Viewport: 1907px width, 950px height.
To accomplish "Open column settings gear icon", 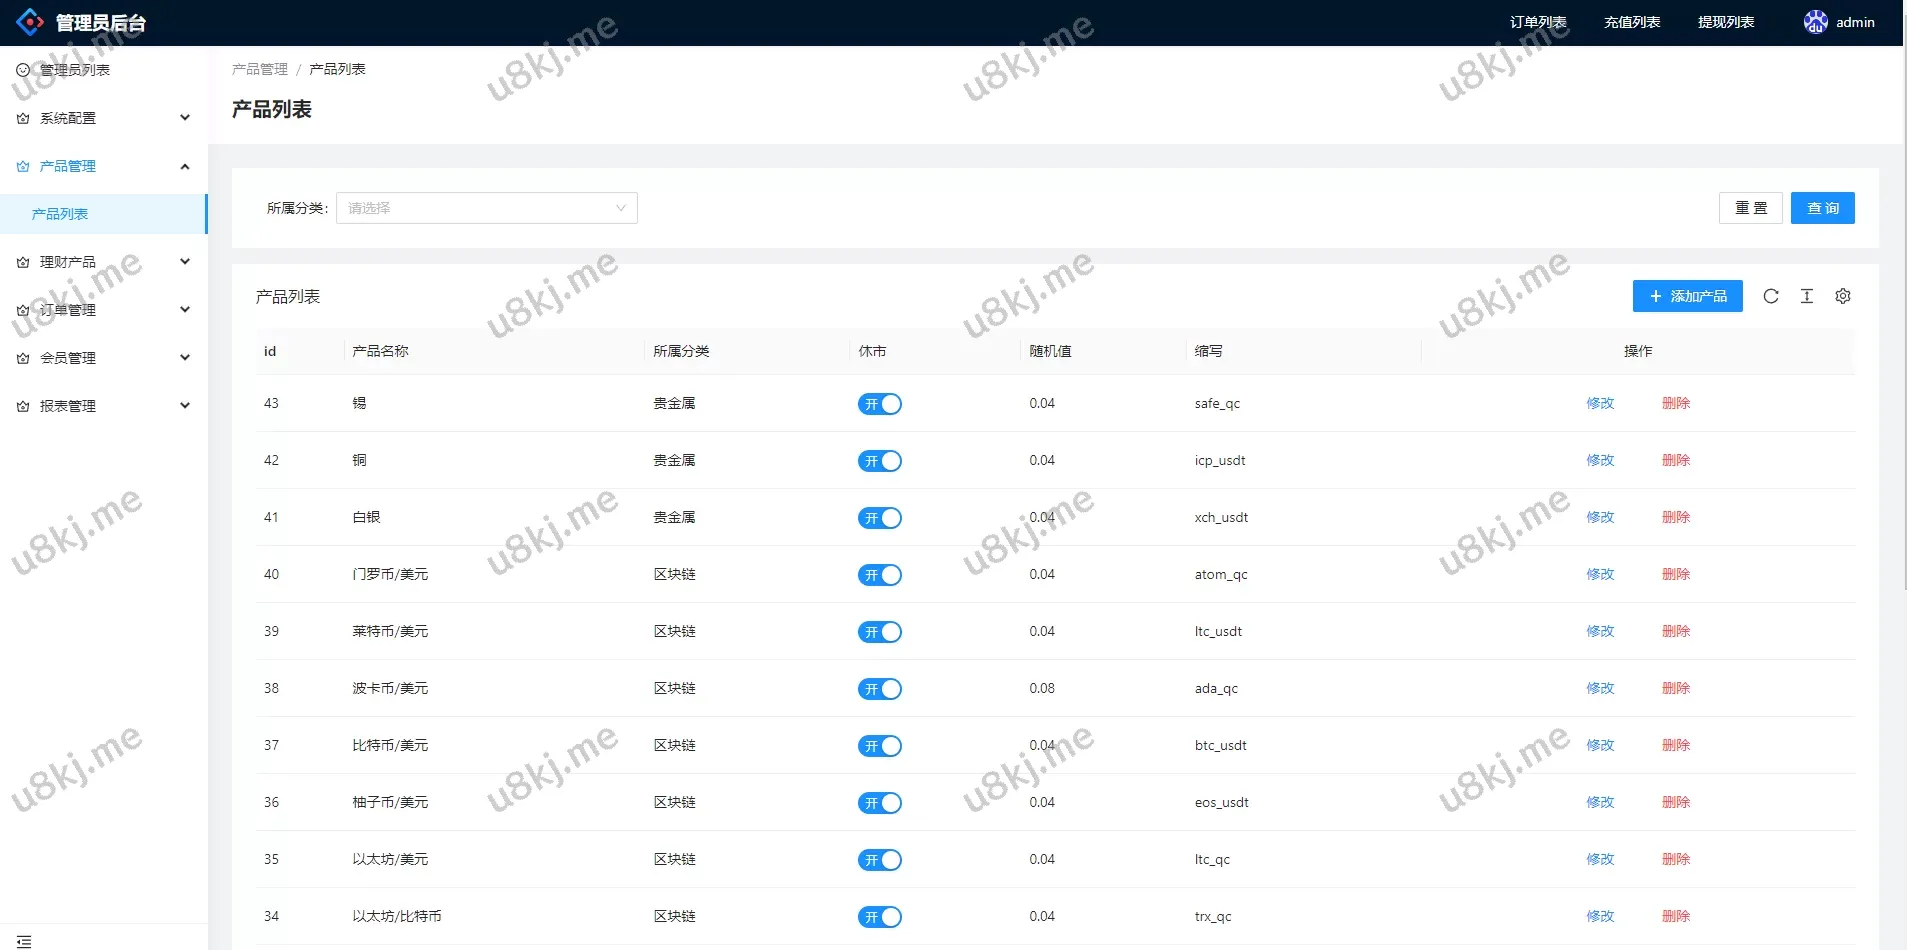I will (1842, 296).
